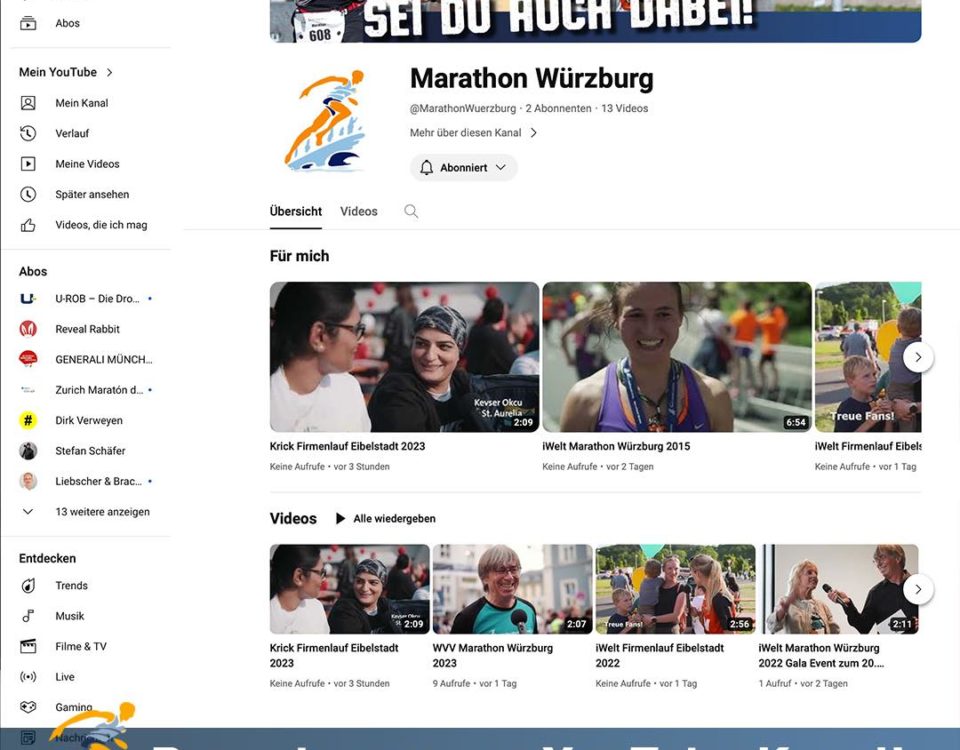
Task: Open Live in the Entdecken menu
Action: click(65, 677)
